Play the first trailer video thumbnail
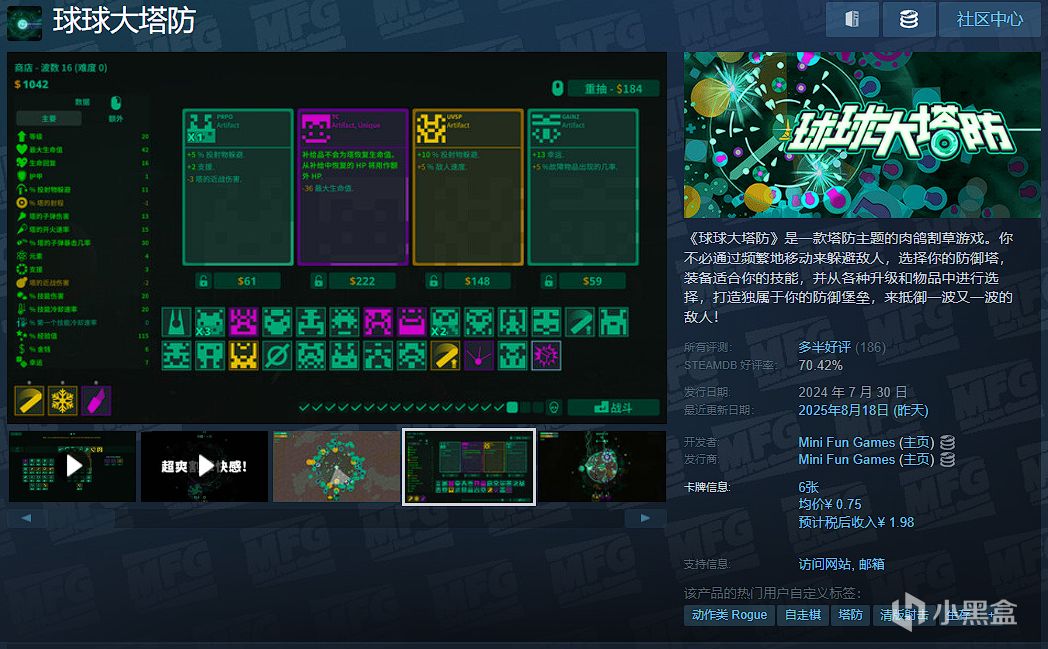1048x649 pixels. (x=72, y=466)
